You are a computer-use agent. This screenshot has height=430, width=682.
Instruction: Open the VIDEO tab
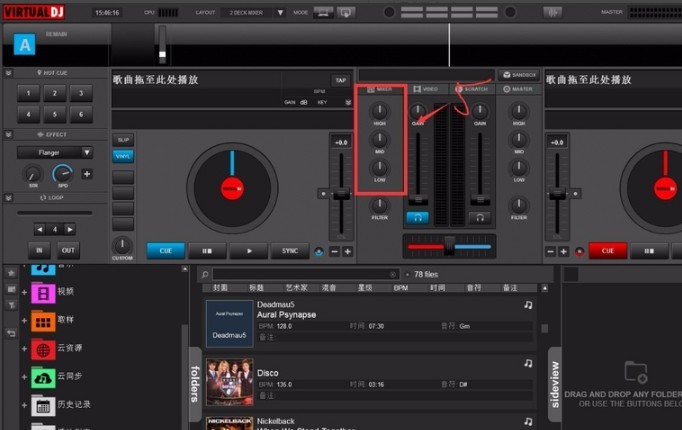click(426, 89)
